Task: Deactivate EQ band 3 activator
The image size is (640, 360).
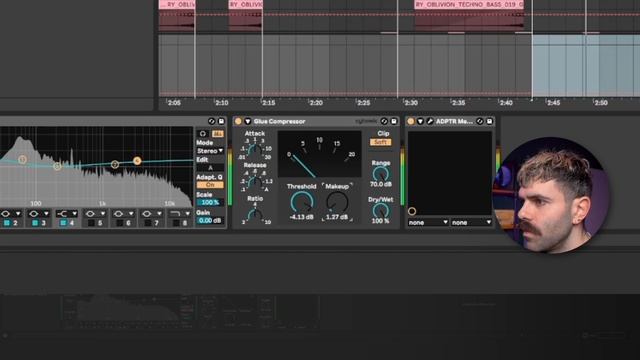Action: [35, 223]
